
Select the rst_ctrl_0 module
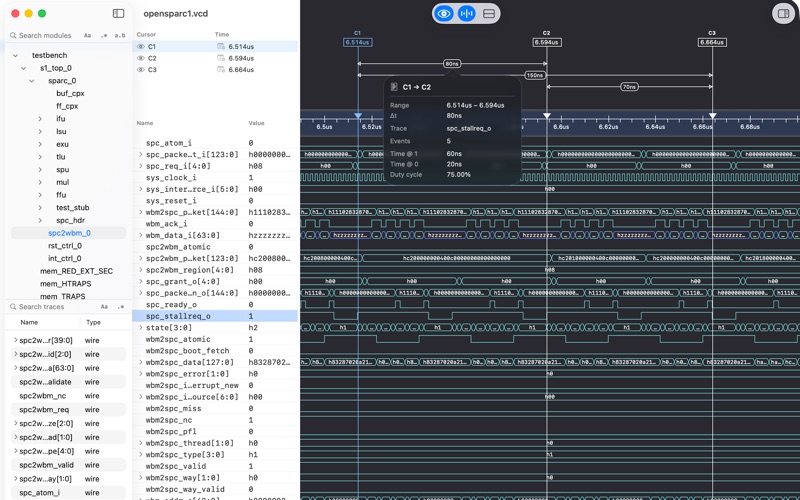coord(65,246)
